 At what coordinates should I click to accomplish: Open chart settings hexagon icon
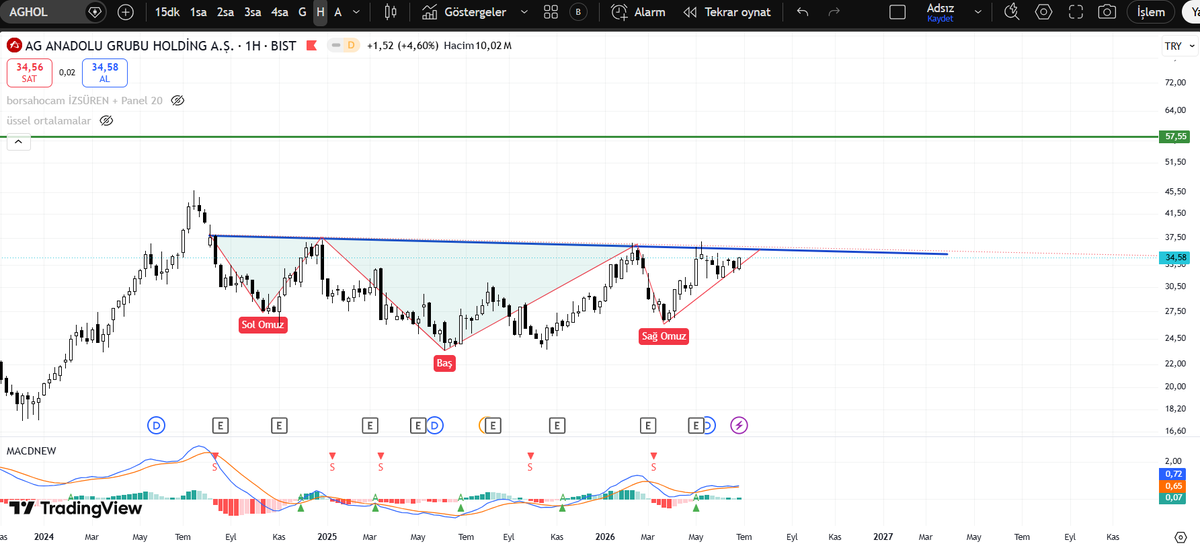point(1044,12)
